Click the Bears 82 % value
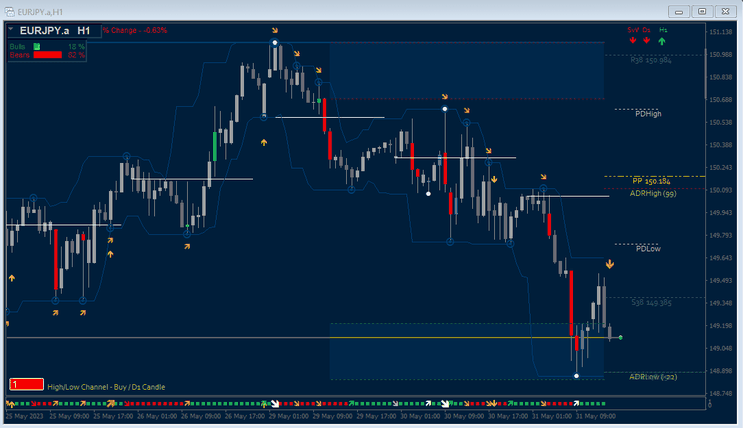 coord(76,55)
